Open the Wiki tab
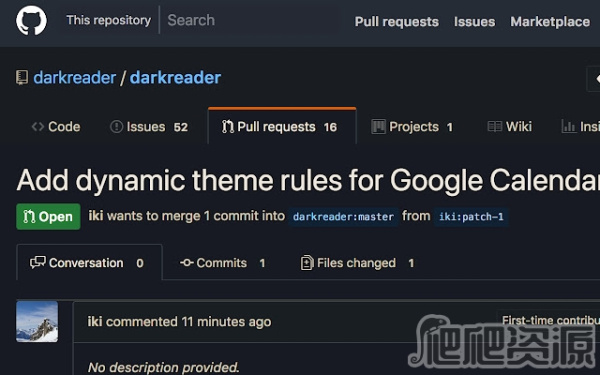The height and width of the screenshot is (375, 600). 509,127
